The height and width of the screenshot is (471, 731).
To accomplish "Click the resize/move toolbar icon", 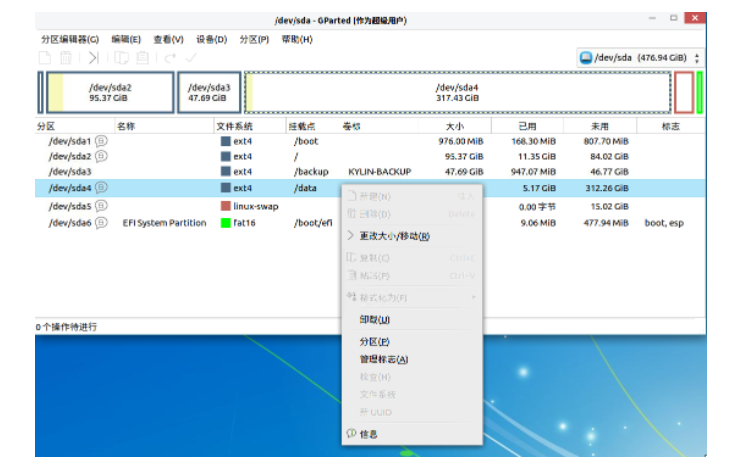I will coord(94,58).
